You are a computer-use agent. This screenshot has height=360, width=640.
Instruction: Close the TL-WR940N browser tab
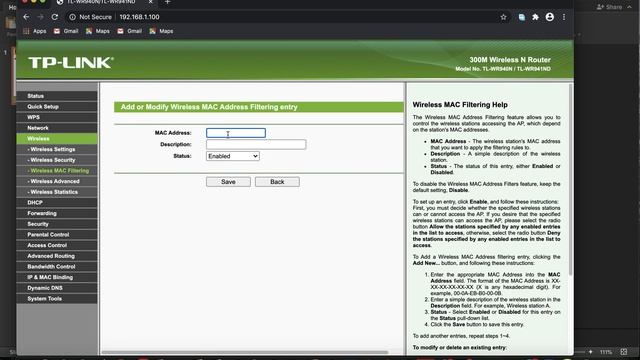click(150, 2)
